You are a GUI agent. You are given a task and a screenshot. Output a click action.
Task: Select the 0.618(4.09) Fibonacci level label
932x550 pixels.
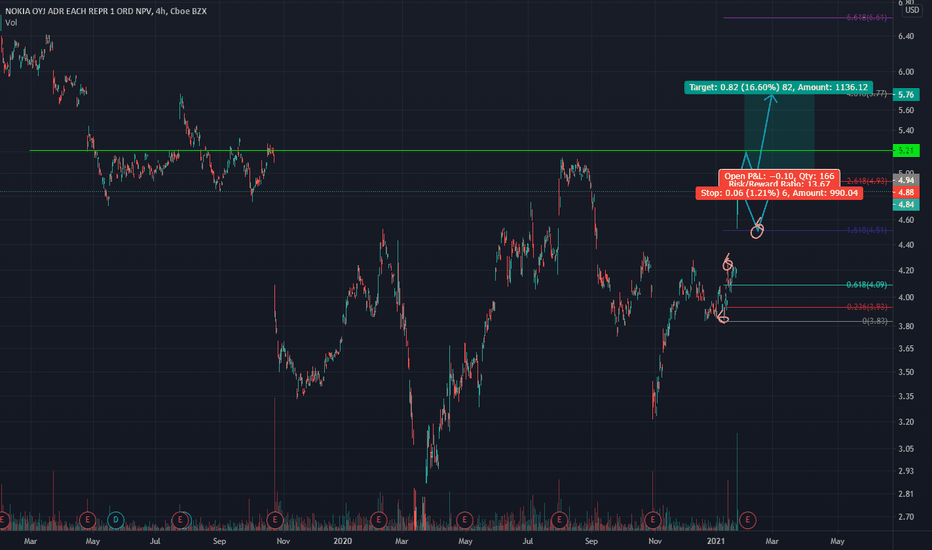(x=867, y=285)
